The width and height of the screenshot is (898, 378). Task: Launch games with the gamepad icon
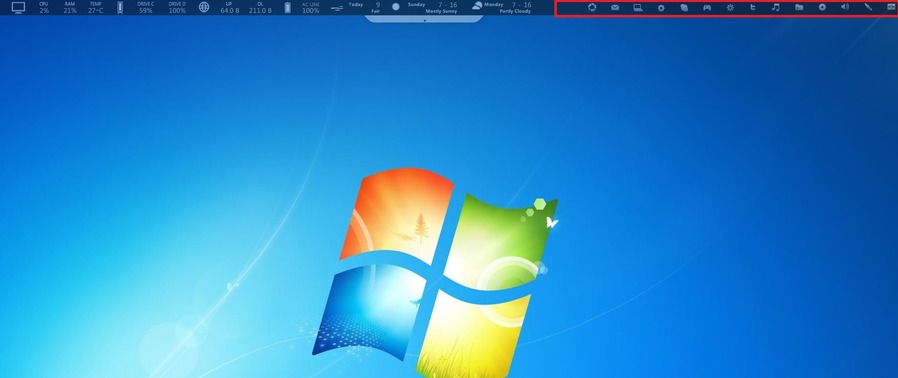tap(707, 7)
